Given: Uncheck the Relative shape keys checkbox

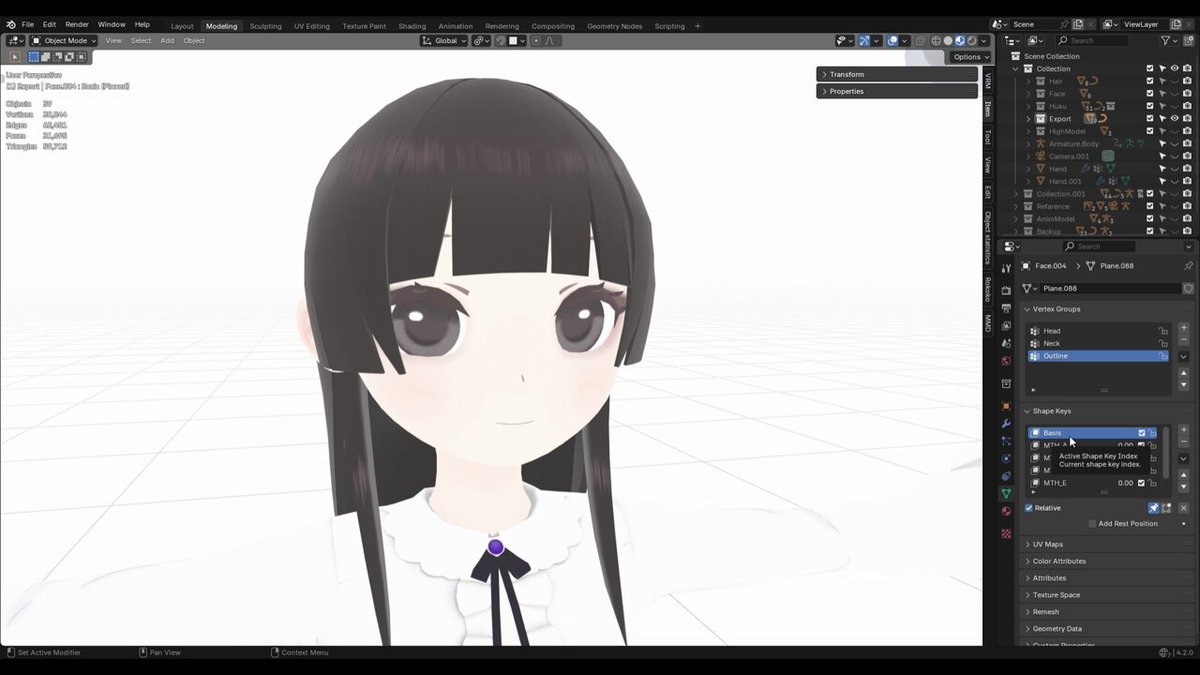Looking at the screenshot, I should [1029, 508].
